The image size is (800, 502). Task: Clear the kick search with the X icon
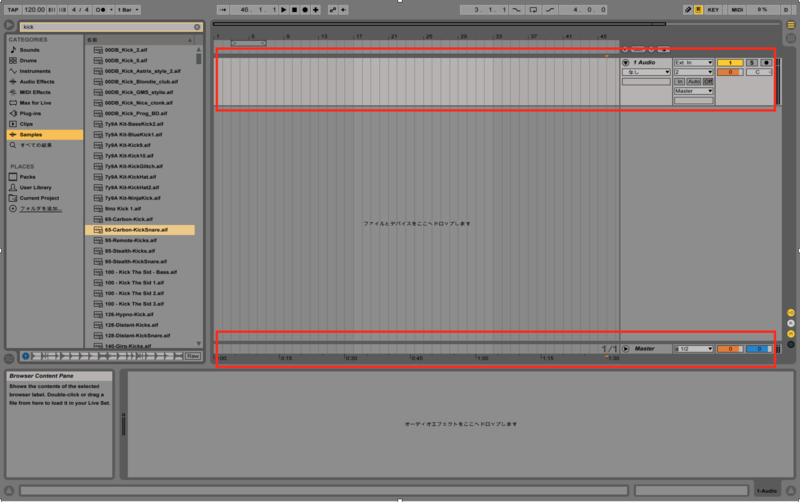point(197,27)
